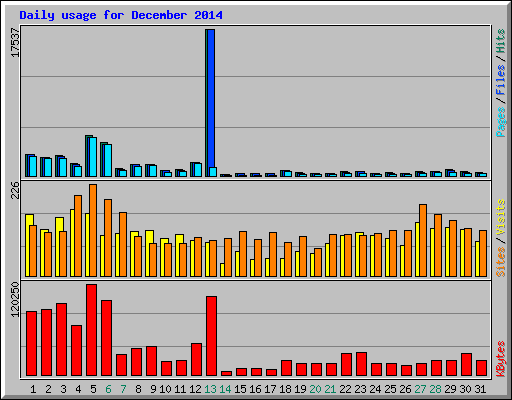
Task: Click day label 23 on the x-axis
Action: (x=360, y=389)
